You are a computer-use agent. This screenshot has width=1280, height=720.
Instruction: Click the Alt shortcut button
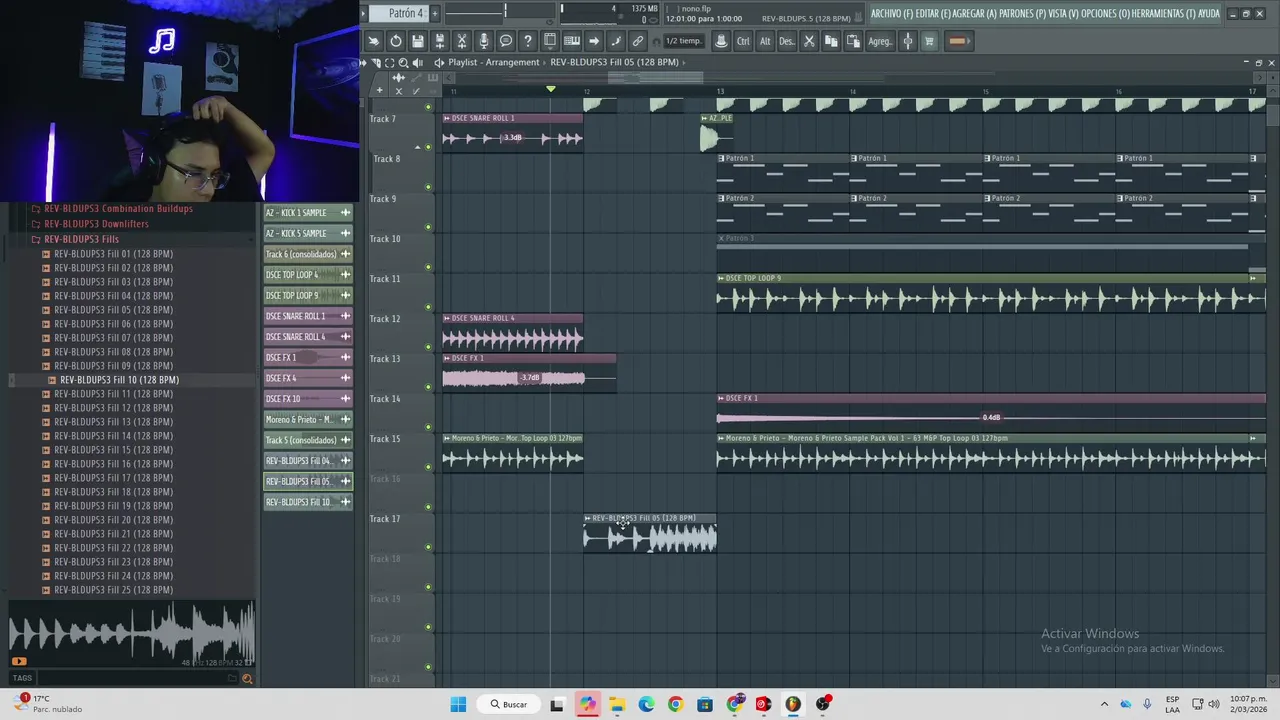pos(765,41)
